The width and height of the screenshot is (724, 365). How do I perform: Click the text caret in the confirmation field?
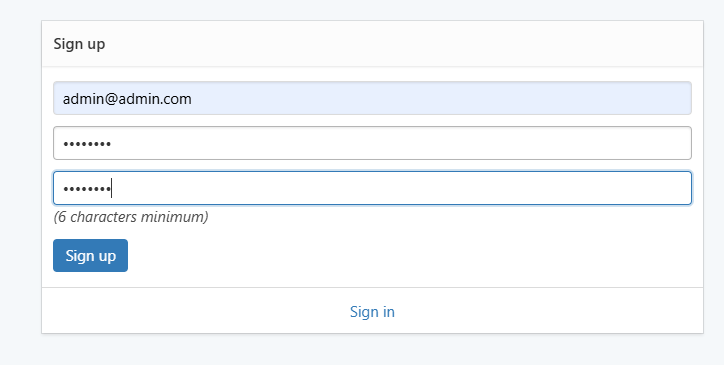112,189
